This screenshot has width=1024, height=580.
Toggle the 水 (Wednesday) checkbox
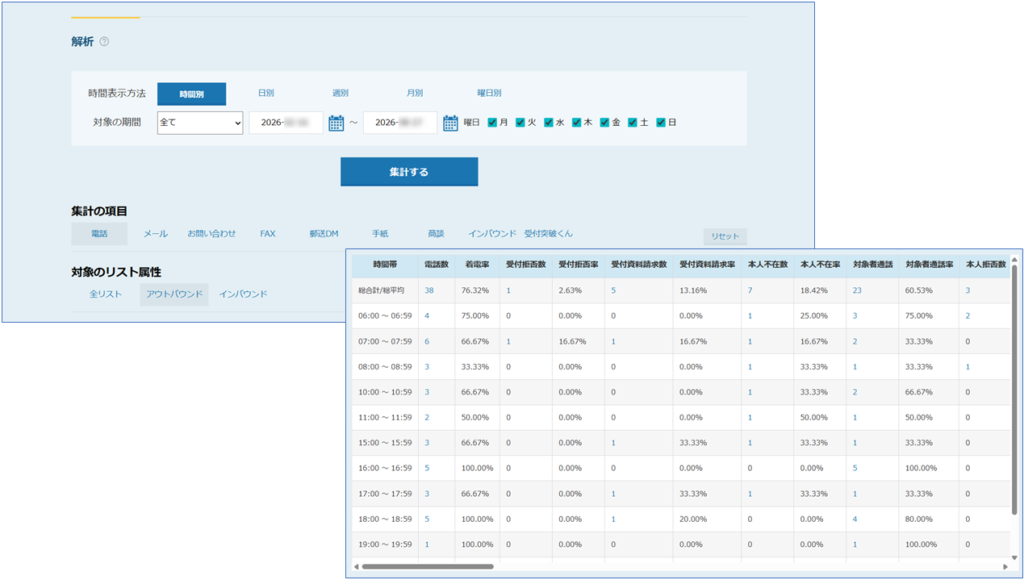pos(549,123)
